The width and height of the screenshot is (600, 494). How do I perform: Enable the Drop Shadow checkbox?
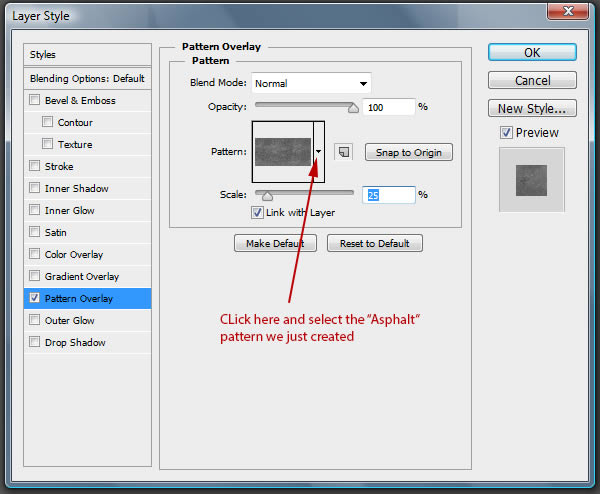pyautogui.click(x=34, y=342)
